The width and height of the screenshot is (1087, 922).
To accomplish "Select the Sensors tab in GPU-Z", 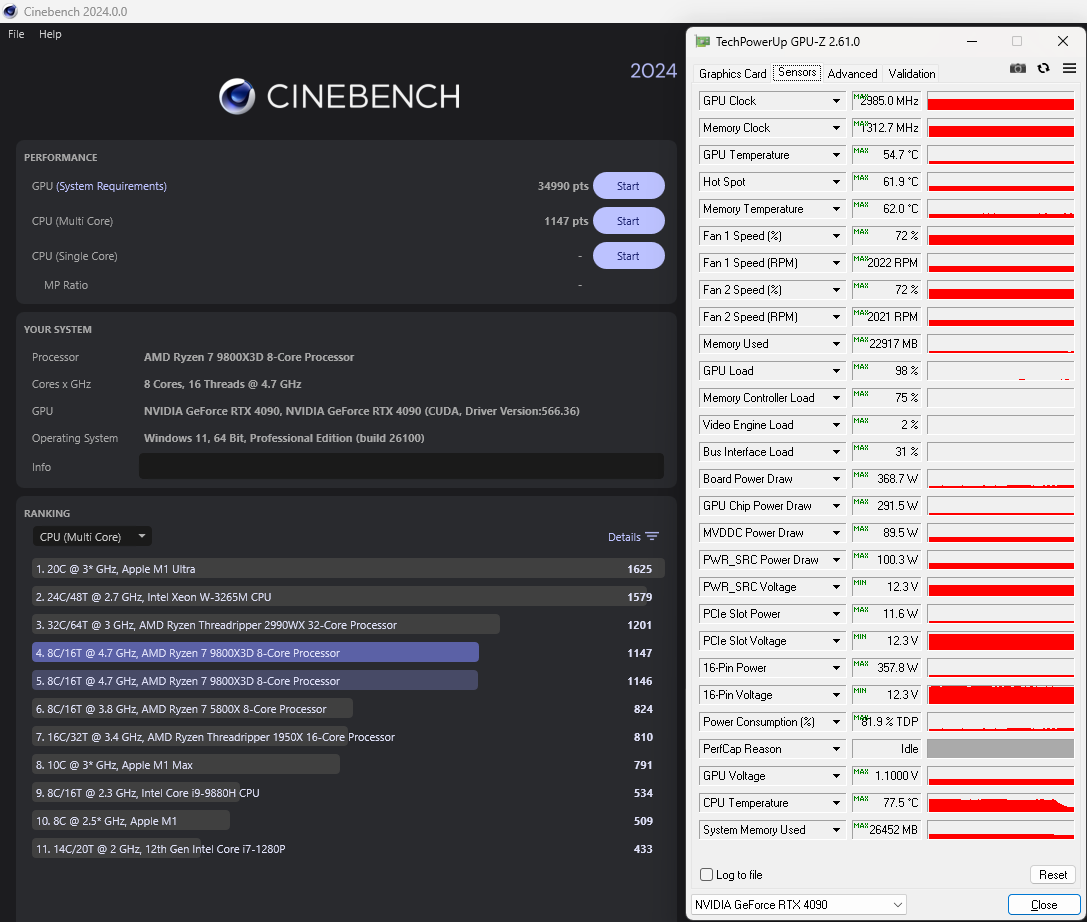I will [797, 73].
